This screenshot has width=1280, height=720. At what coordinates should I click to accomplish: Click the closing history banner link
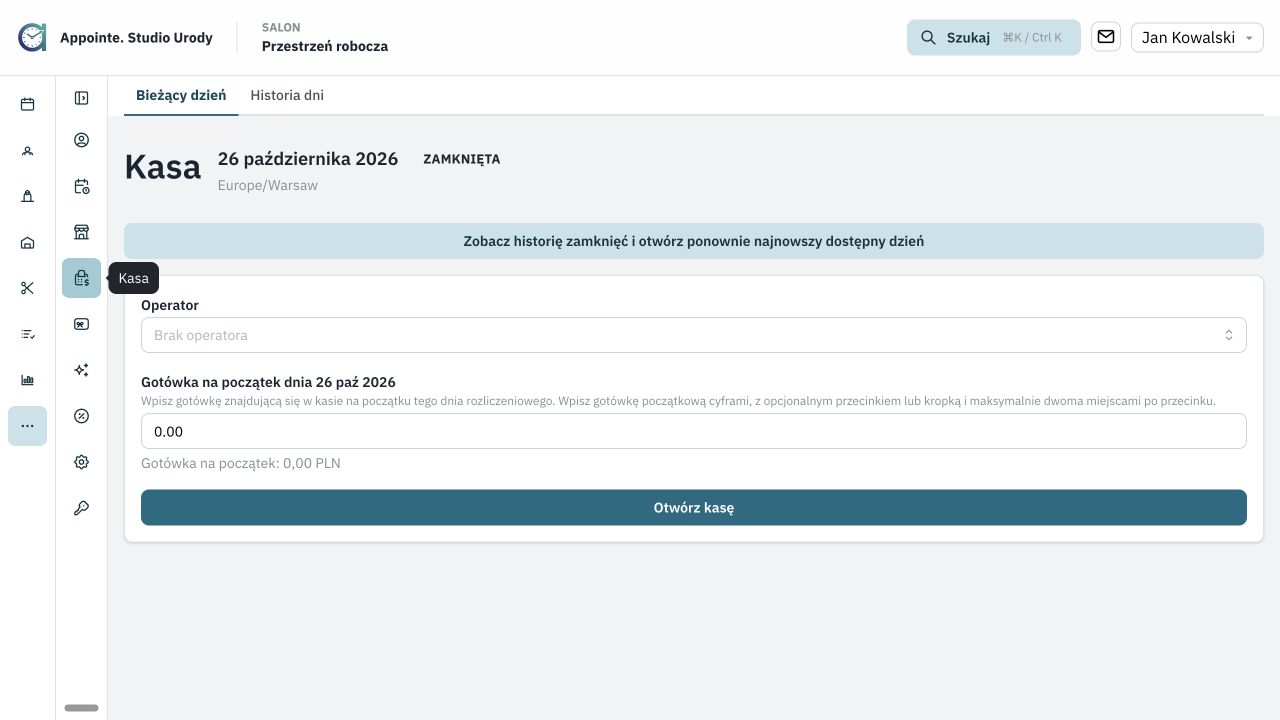pyautogui.click(x=694, y=241)
